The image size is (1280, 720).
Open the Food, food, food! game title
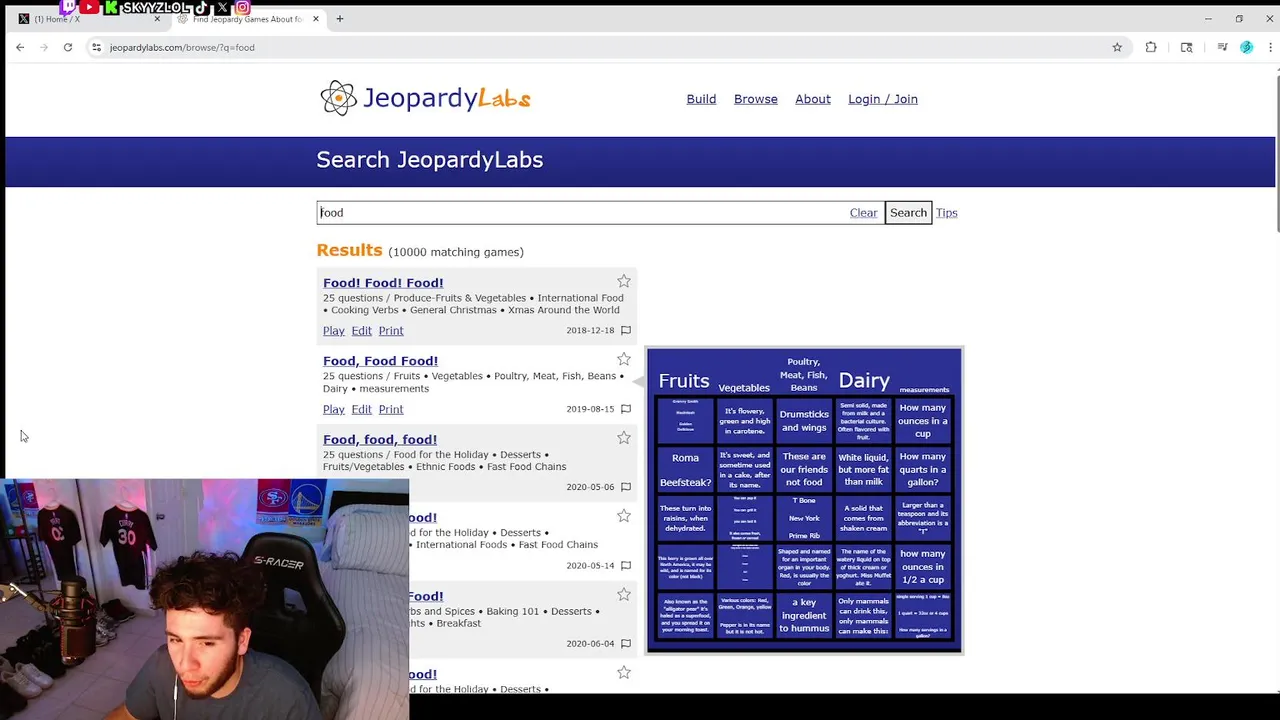click(380, 439)
